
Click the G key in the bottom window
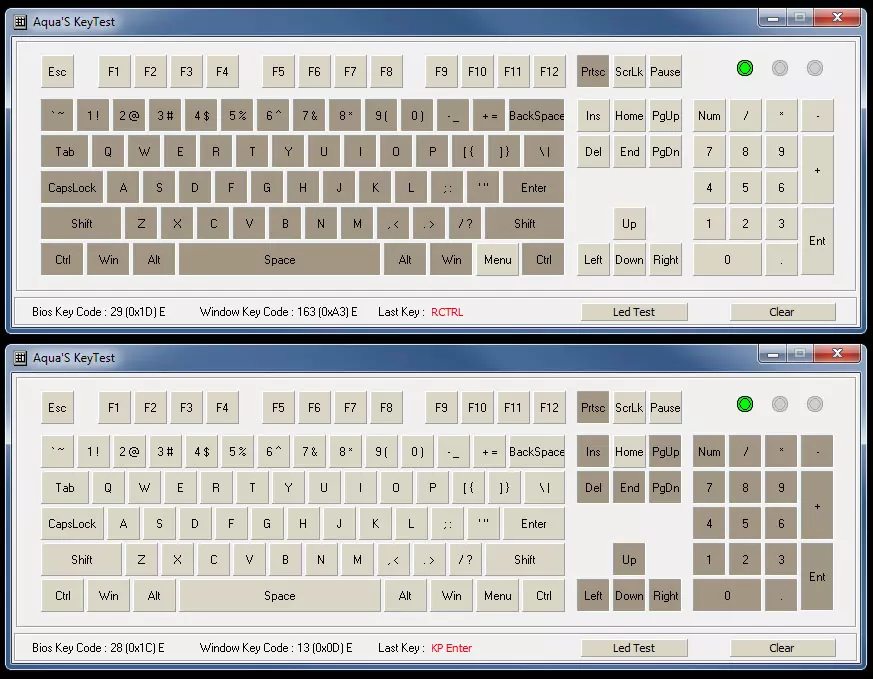(267, 524)
